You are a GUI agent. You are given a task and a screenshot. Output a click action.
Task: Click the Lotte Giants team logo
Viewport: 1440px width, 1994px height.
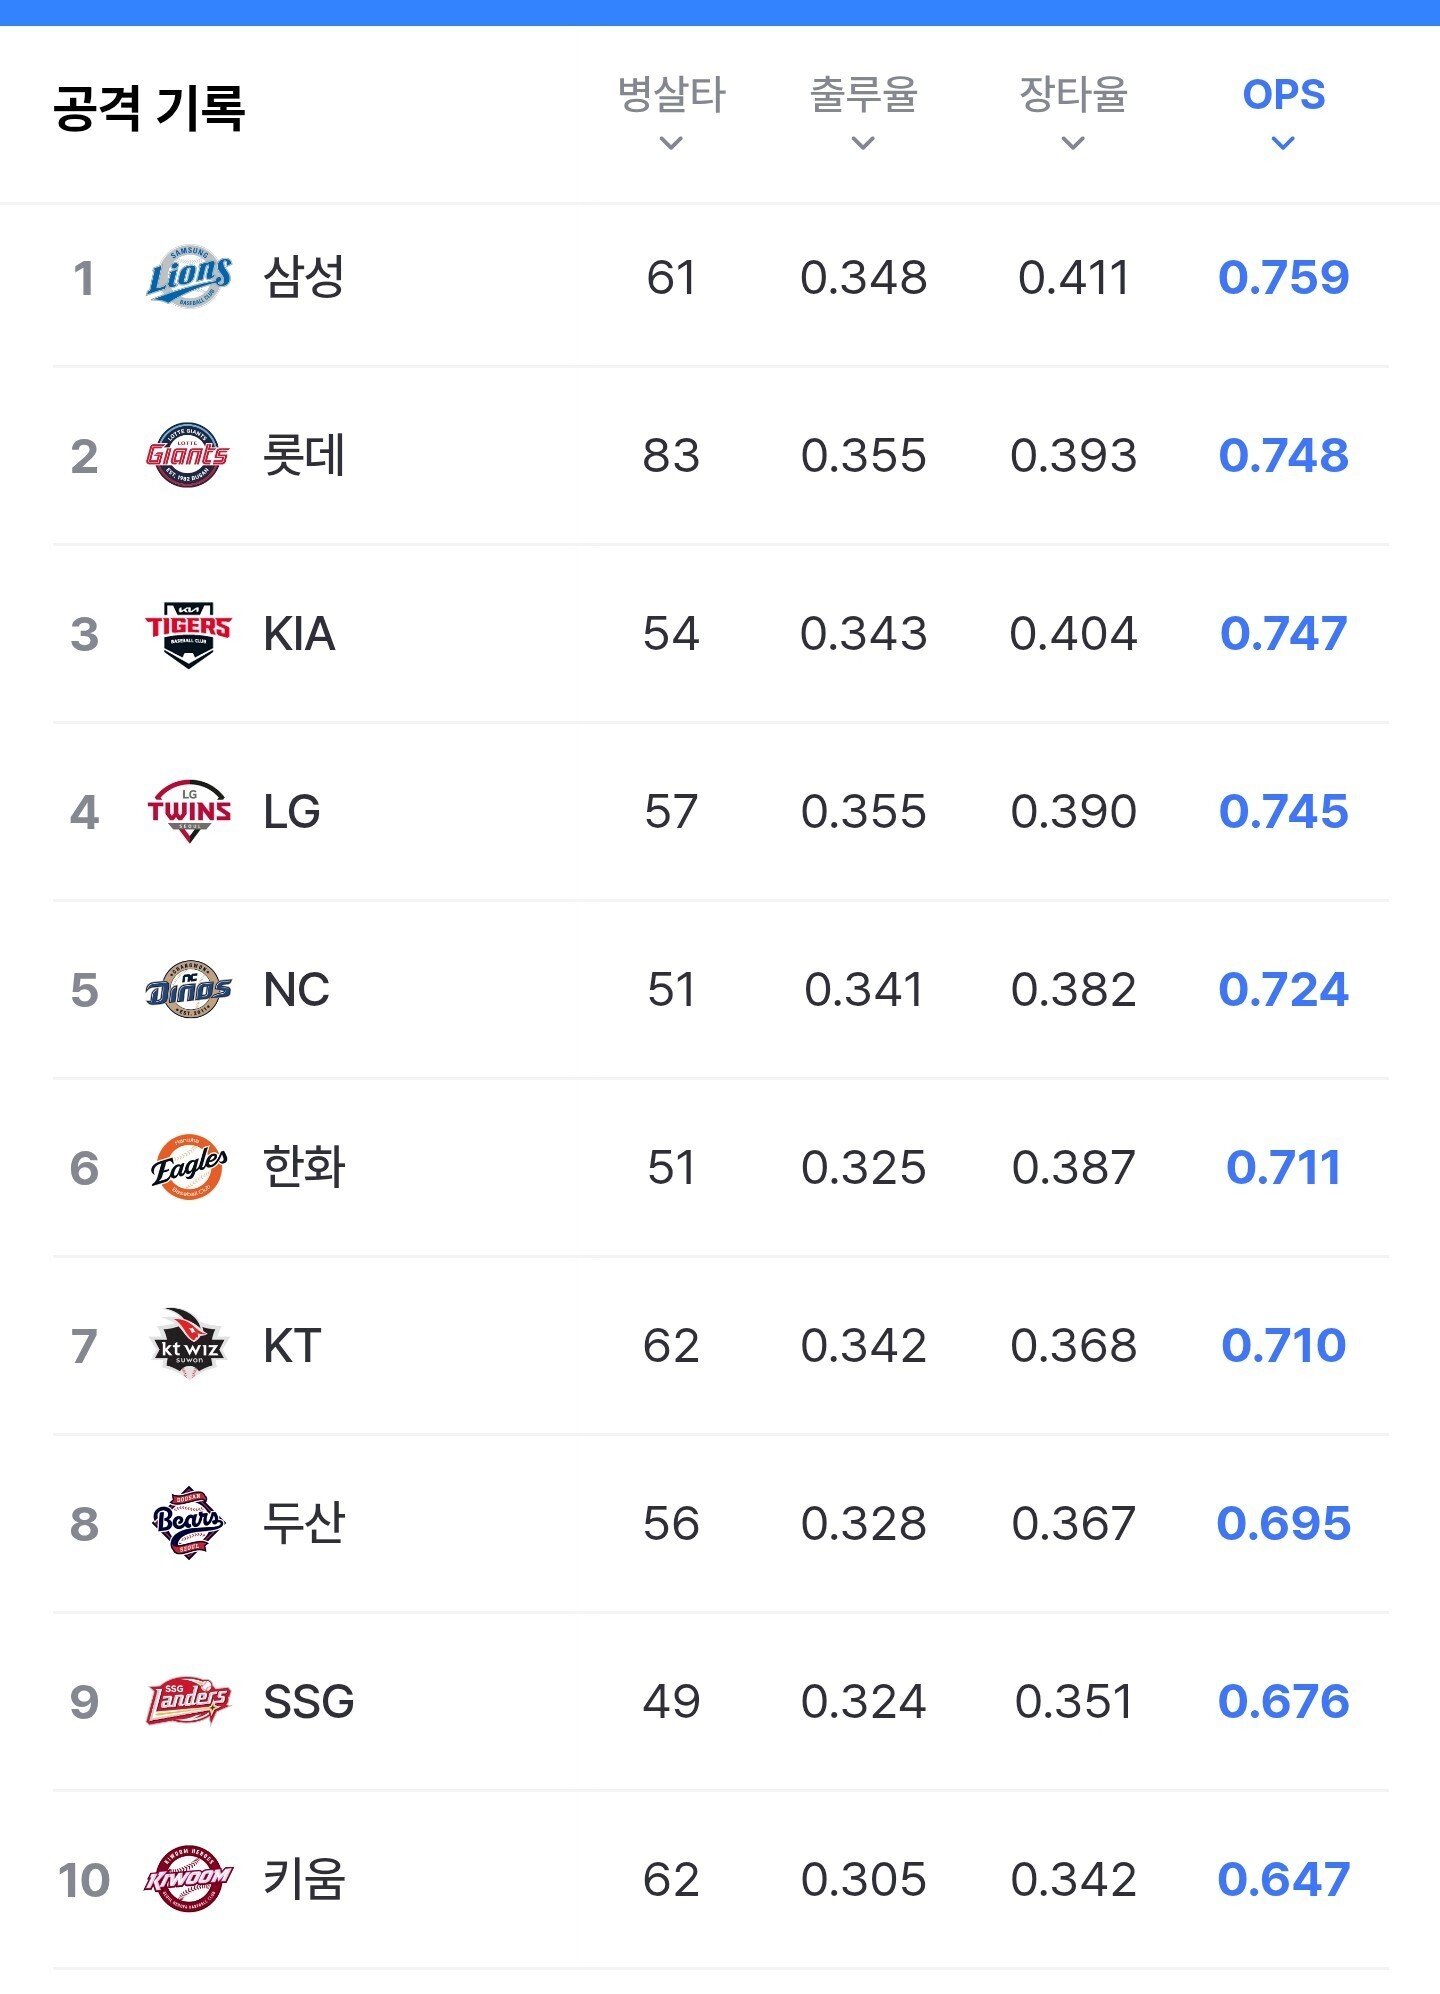[x=188, y=455]
